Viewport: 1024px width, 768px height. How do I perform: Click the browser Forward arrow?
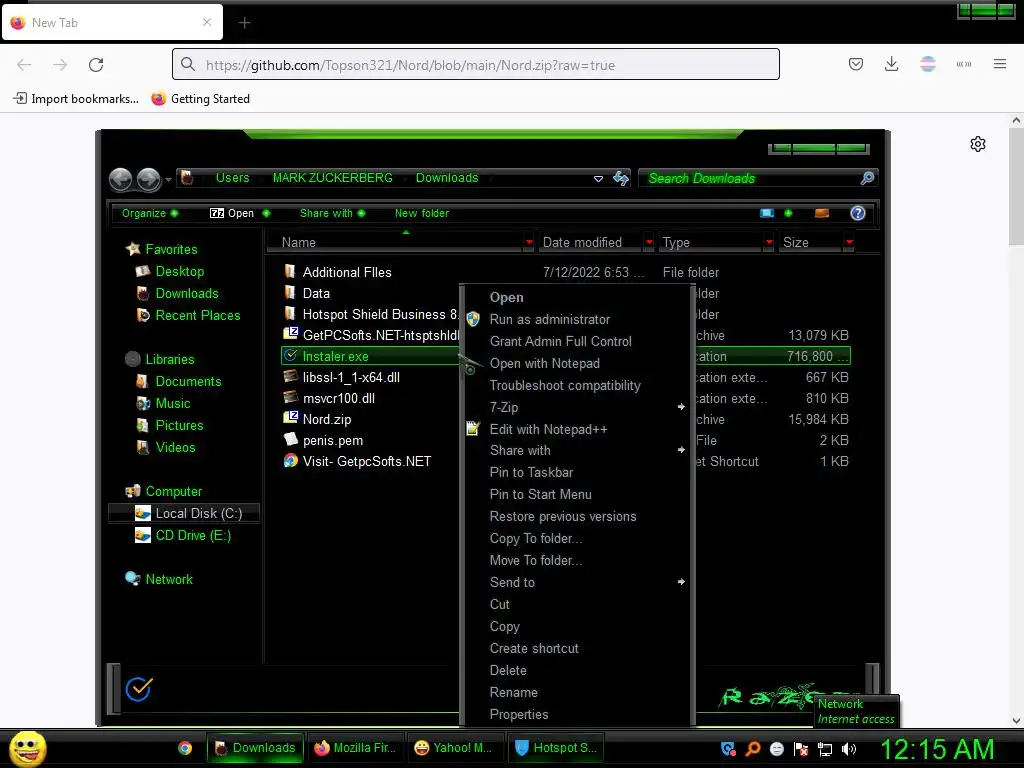point(60,65)
